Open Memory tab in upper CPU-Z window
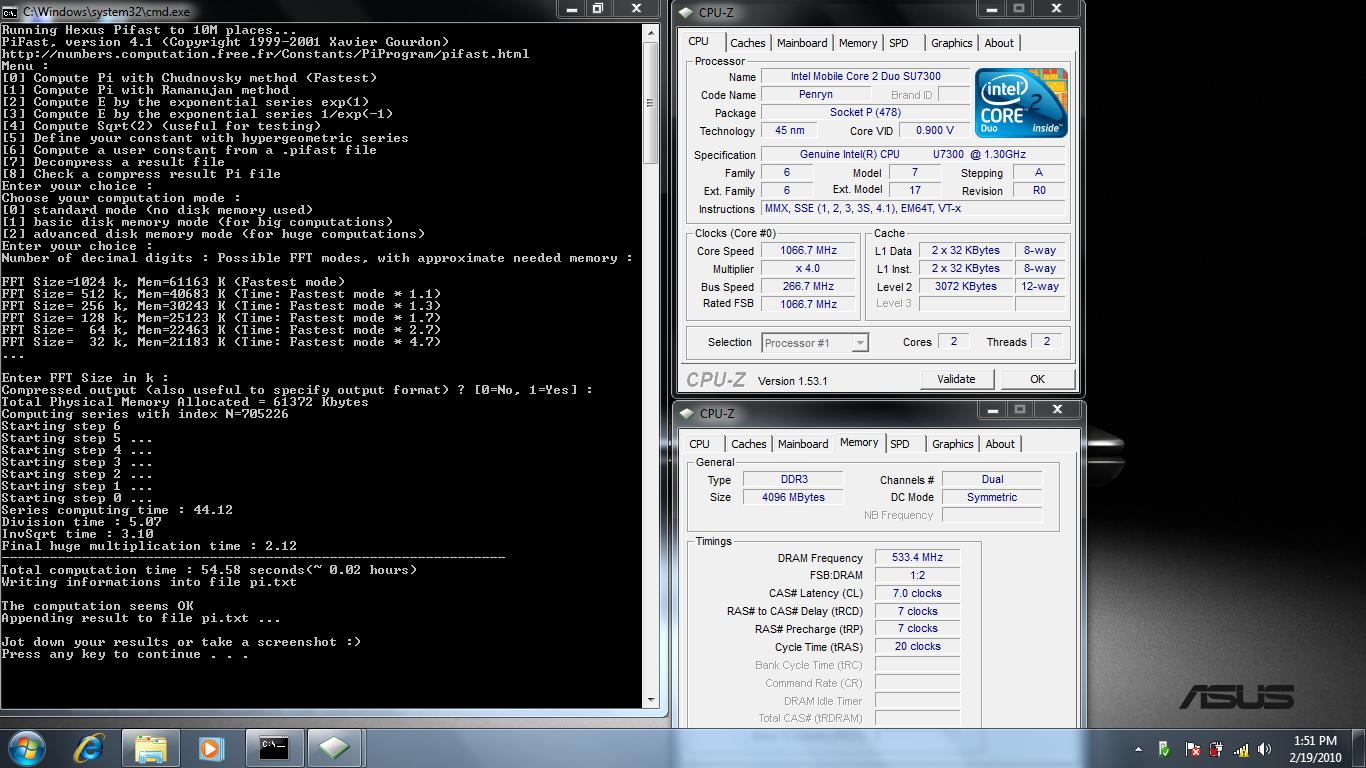This screenshot has width=1366, height=768. (858, 43)
